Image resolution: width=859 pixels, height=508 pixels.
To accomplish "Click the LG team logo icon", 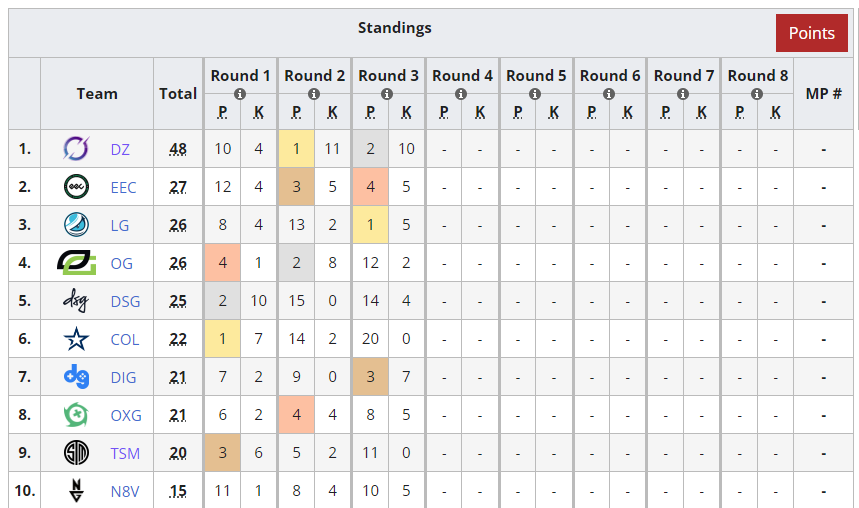I will pos(76,225).
